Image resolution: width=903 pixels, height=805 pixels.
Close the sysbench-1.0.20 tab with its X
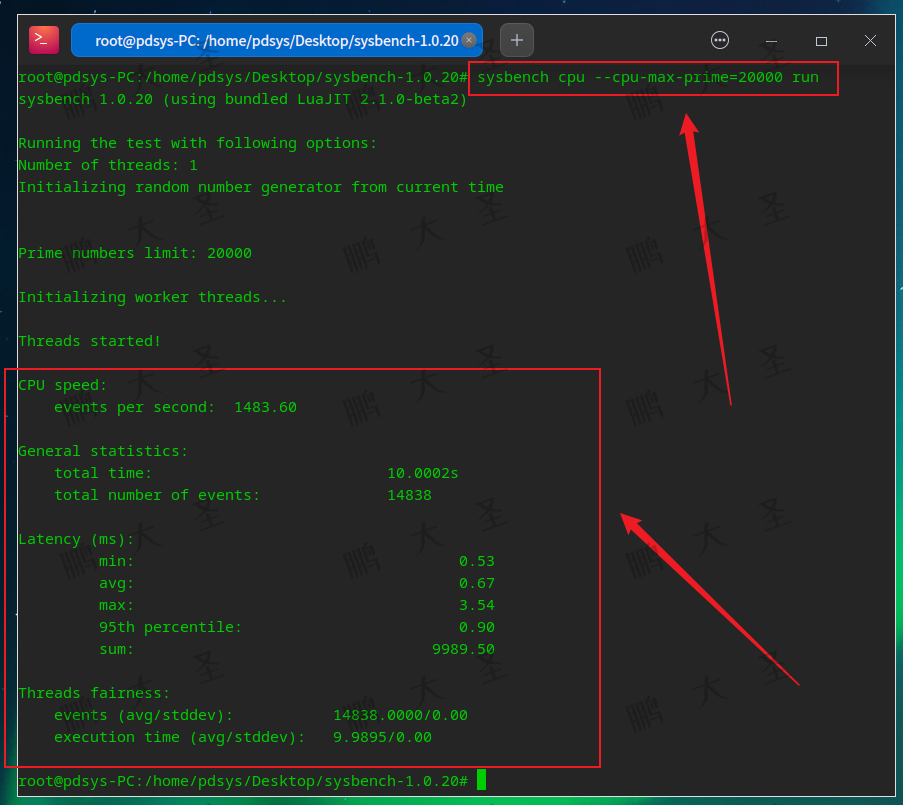tap(469, 40)
